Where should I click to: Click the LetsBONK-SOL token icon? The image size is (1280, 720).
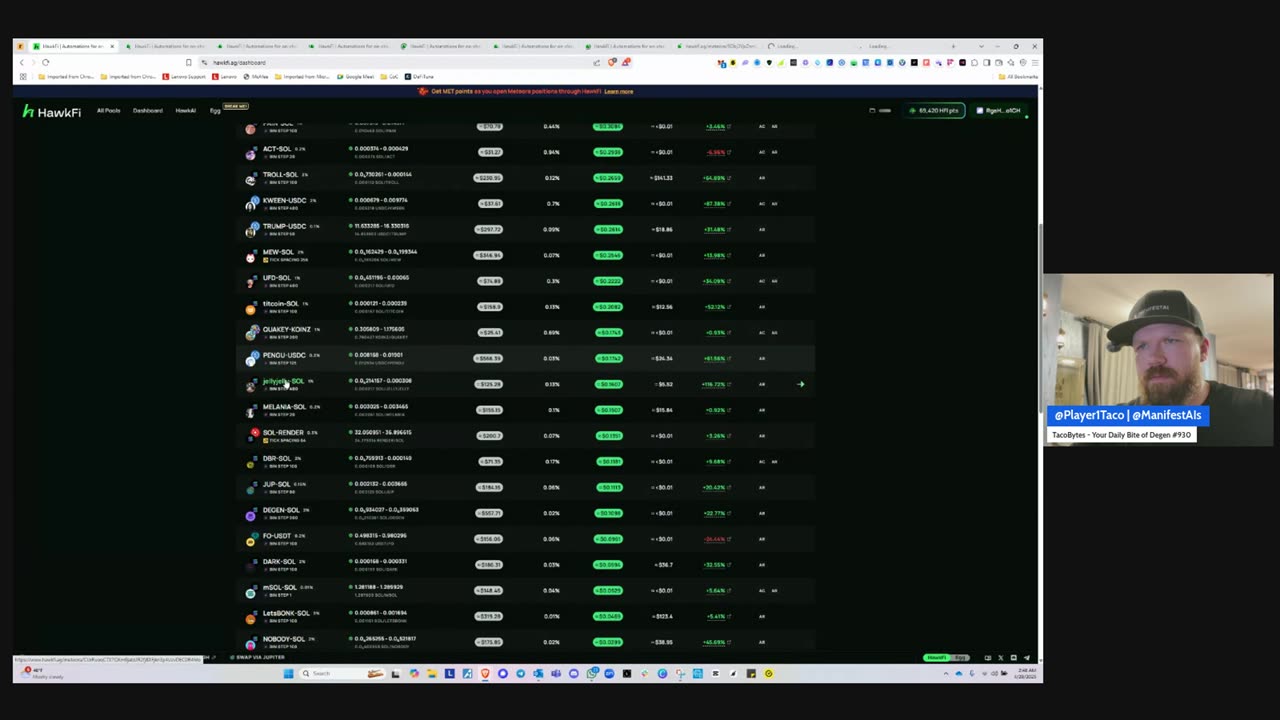point(250,617)
